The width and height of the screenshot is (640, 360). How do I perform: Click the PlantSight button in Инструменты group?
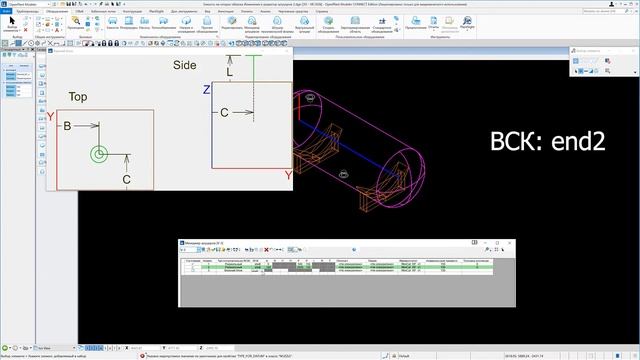[x=467, y=23]
